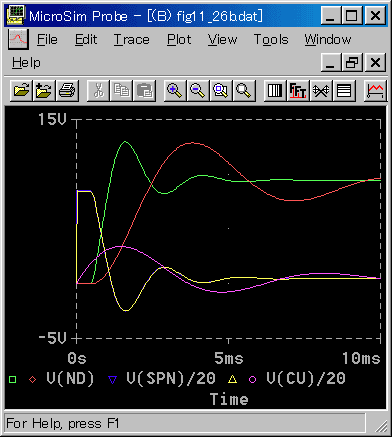Restore the inner document window
392x437 pixels.
tap(352, 62)
